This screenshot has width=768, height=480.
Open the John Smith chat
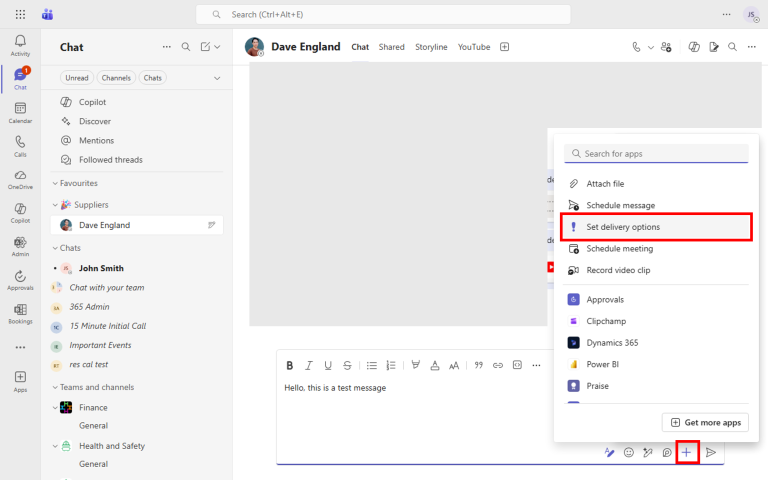pyautogui.click(x=101, y=268)
